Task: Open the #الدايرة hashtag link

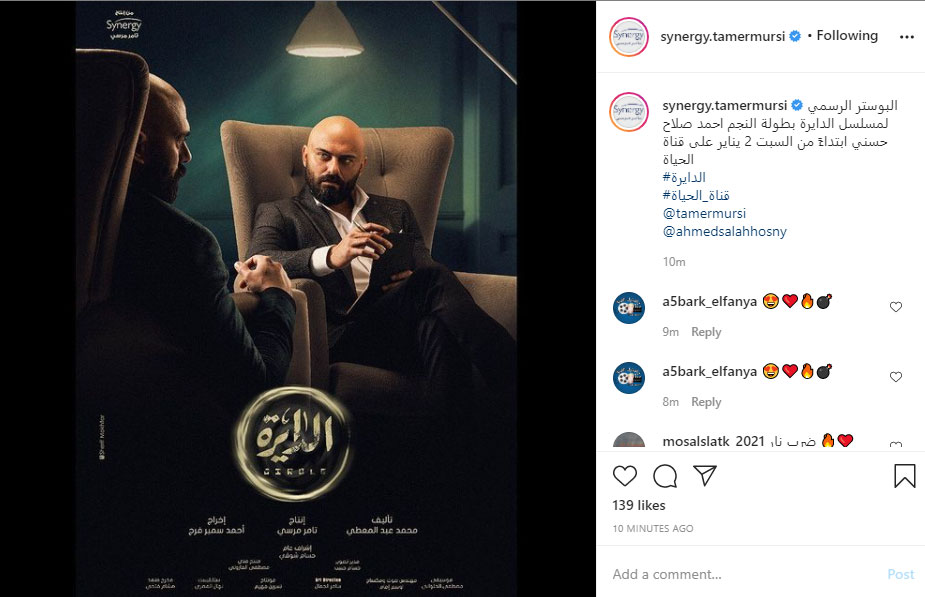Action: [684, 177]
